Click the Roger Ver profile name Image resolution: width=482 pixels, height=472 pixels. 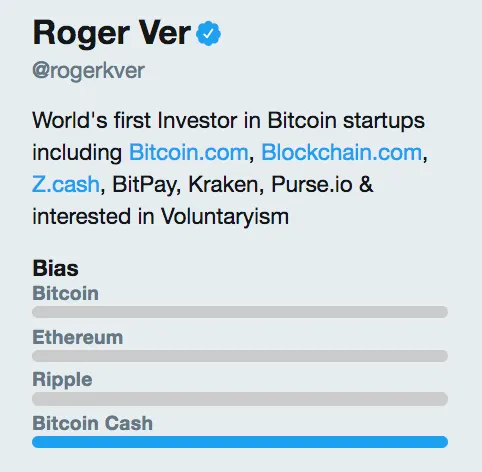(112, 33)
